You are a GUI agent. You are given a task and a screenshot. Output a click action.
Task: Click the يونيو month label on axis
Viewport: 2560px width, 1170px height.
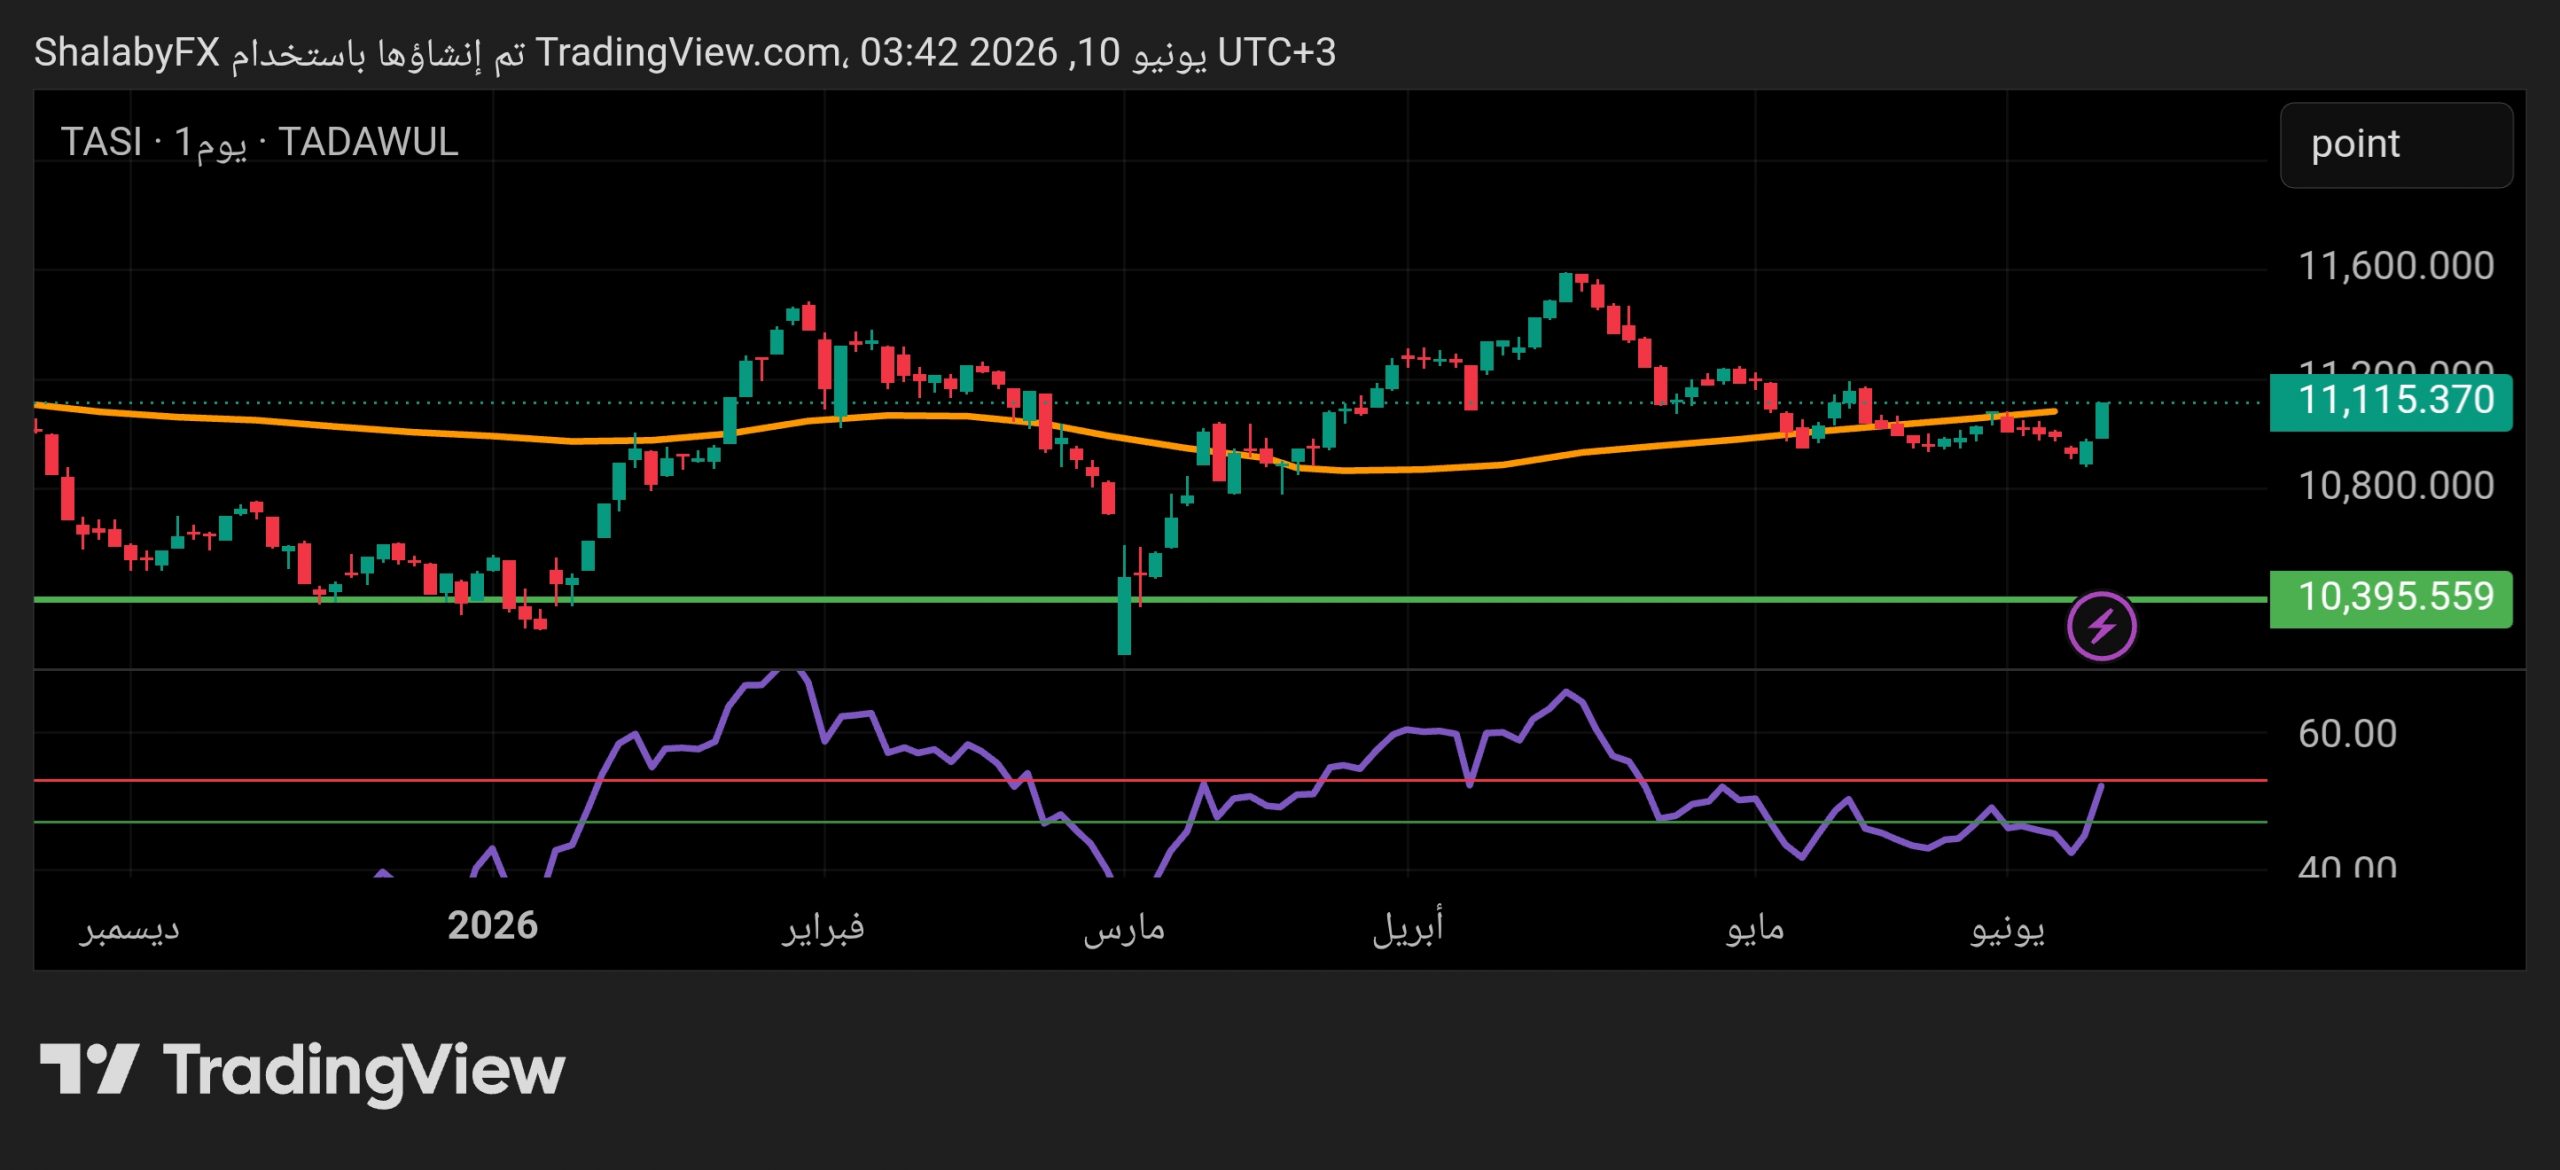click(x=2007, y=929)
